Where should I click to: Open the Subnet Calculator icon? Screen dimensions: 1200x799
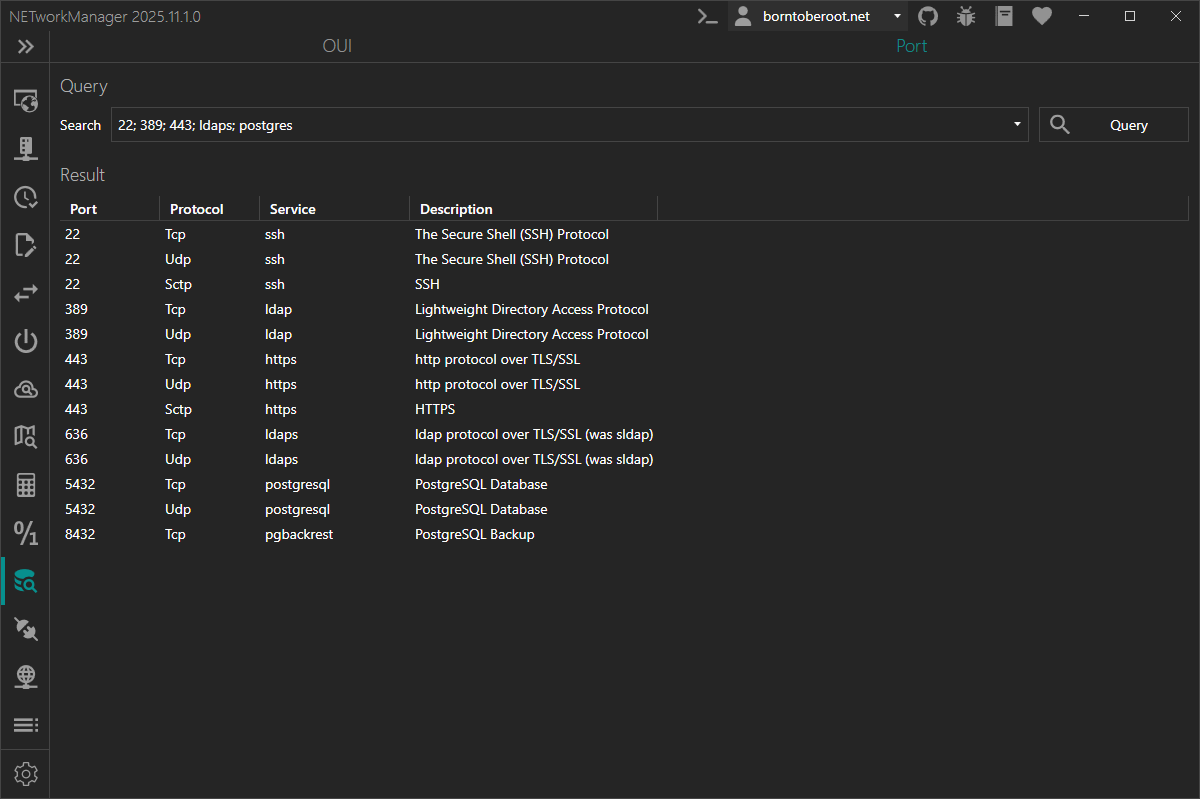[26, 486]
